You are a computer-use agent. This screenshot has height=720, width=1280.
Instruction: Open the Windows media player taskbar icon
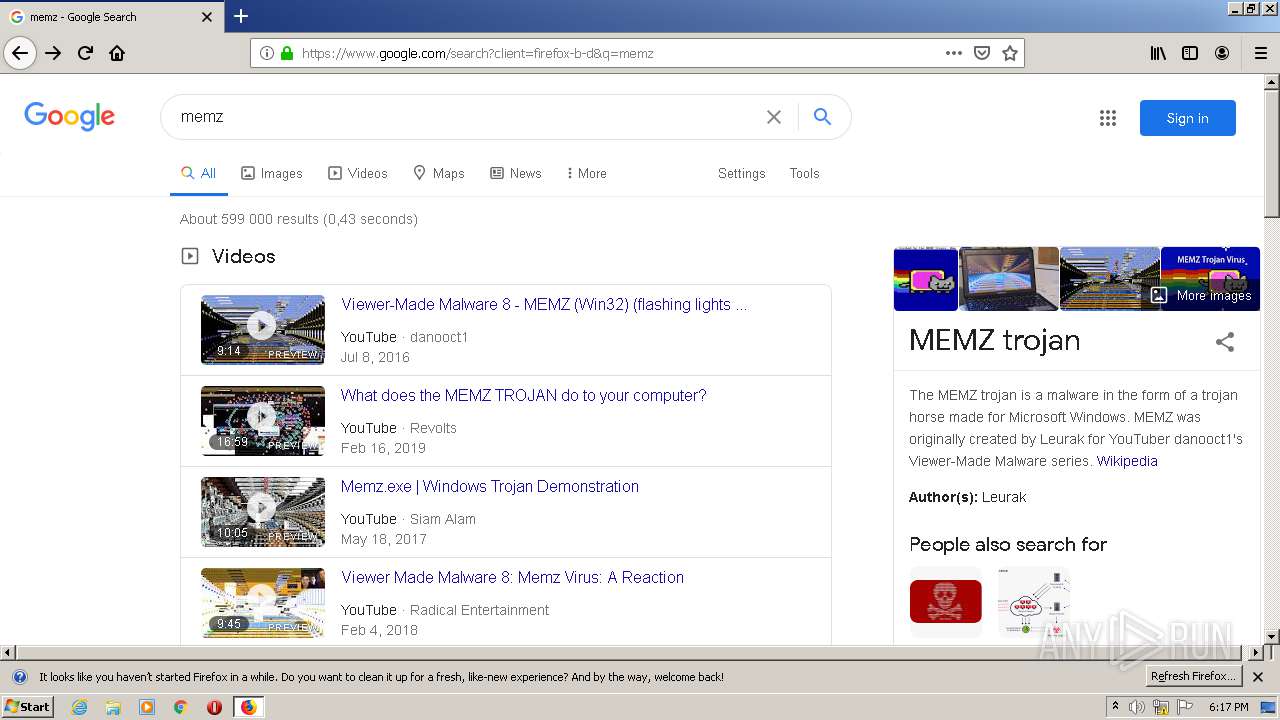tap(147, 707)
